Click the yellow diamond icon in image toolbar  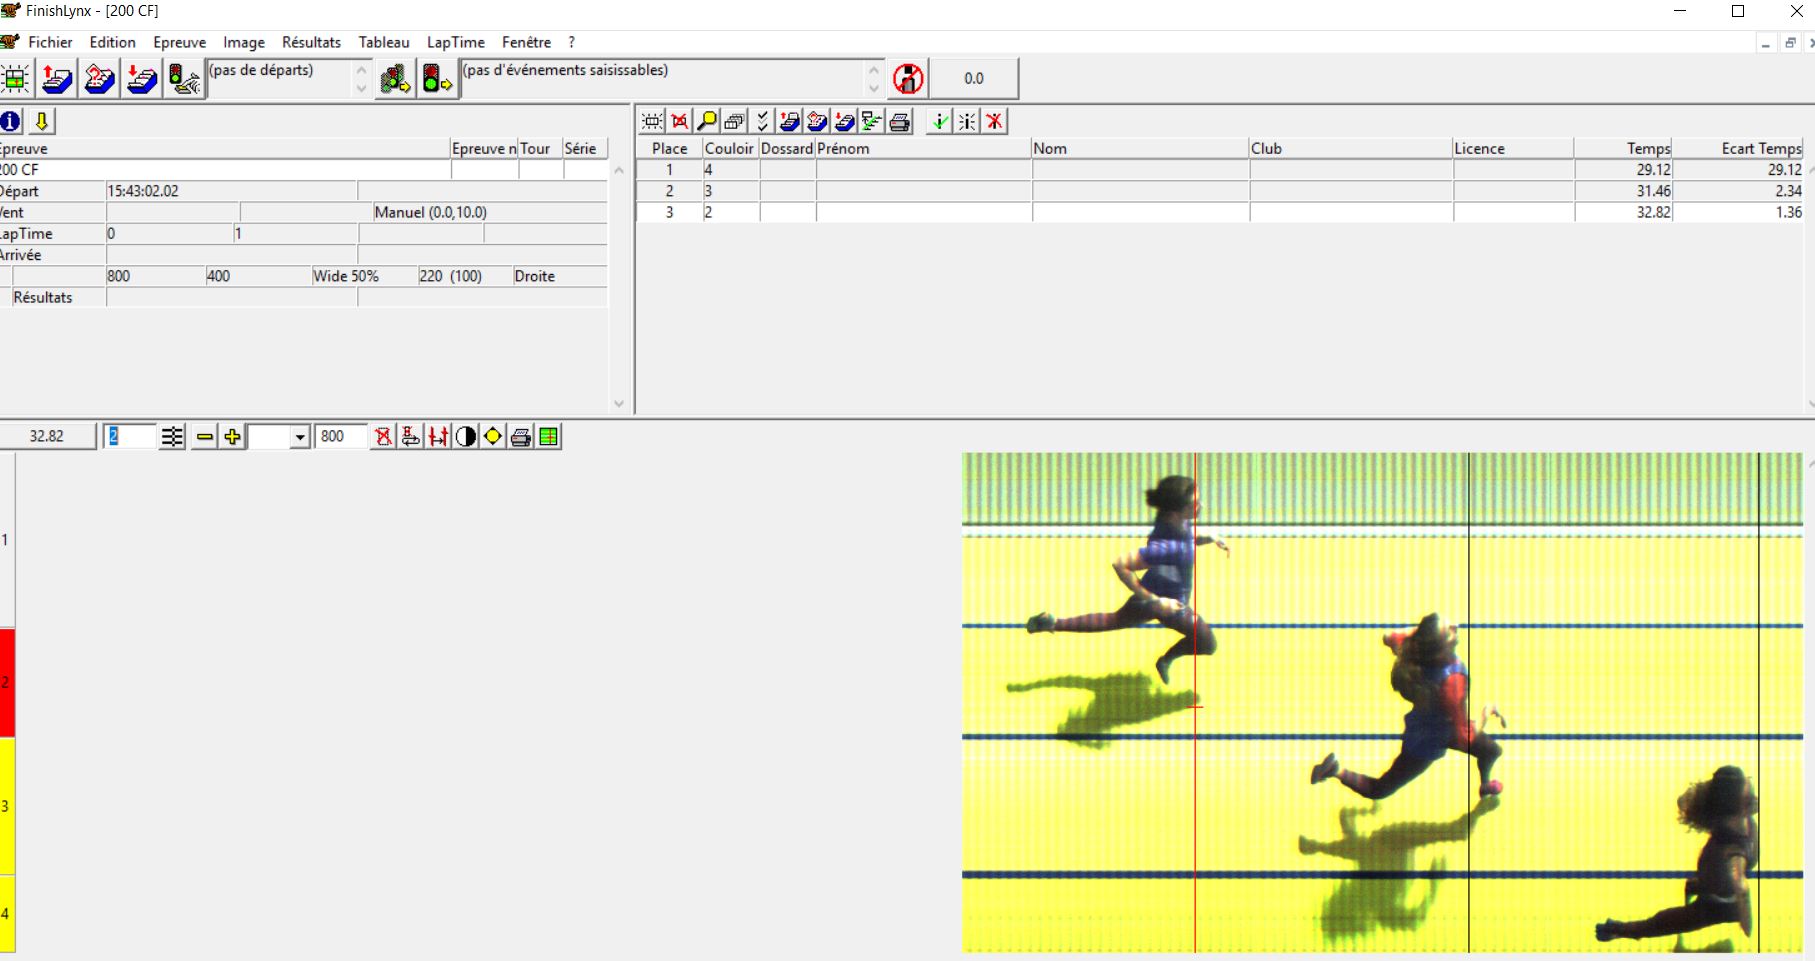click(x=493, y=437)
